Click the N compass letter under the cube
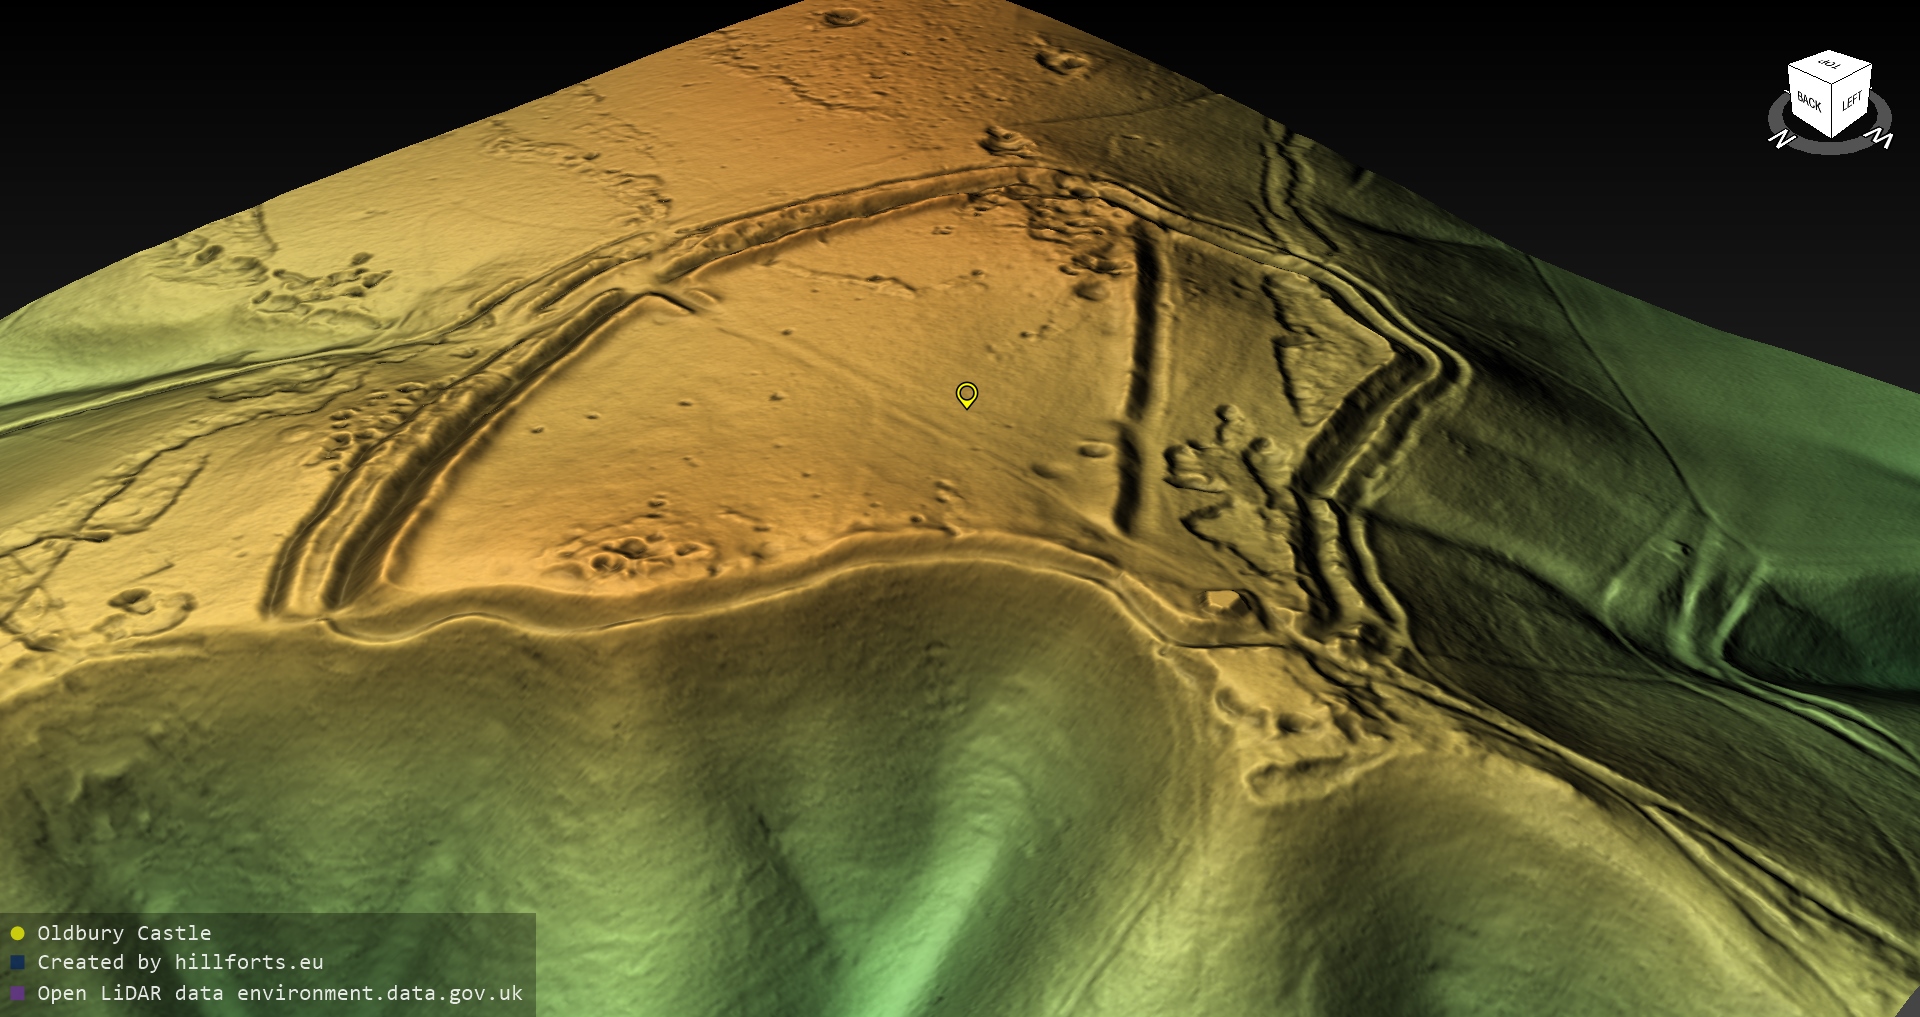 pyautogui.click(x=1781, y=138)
